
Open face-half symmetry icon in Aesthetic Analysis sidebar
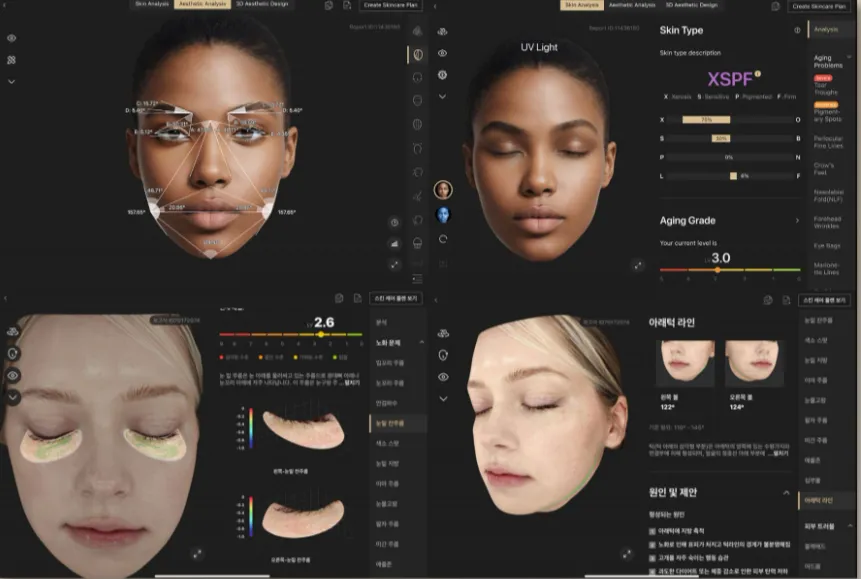click(x=418, y=54)
